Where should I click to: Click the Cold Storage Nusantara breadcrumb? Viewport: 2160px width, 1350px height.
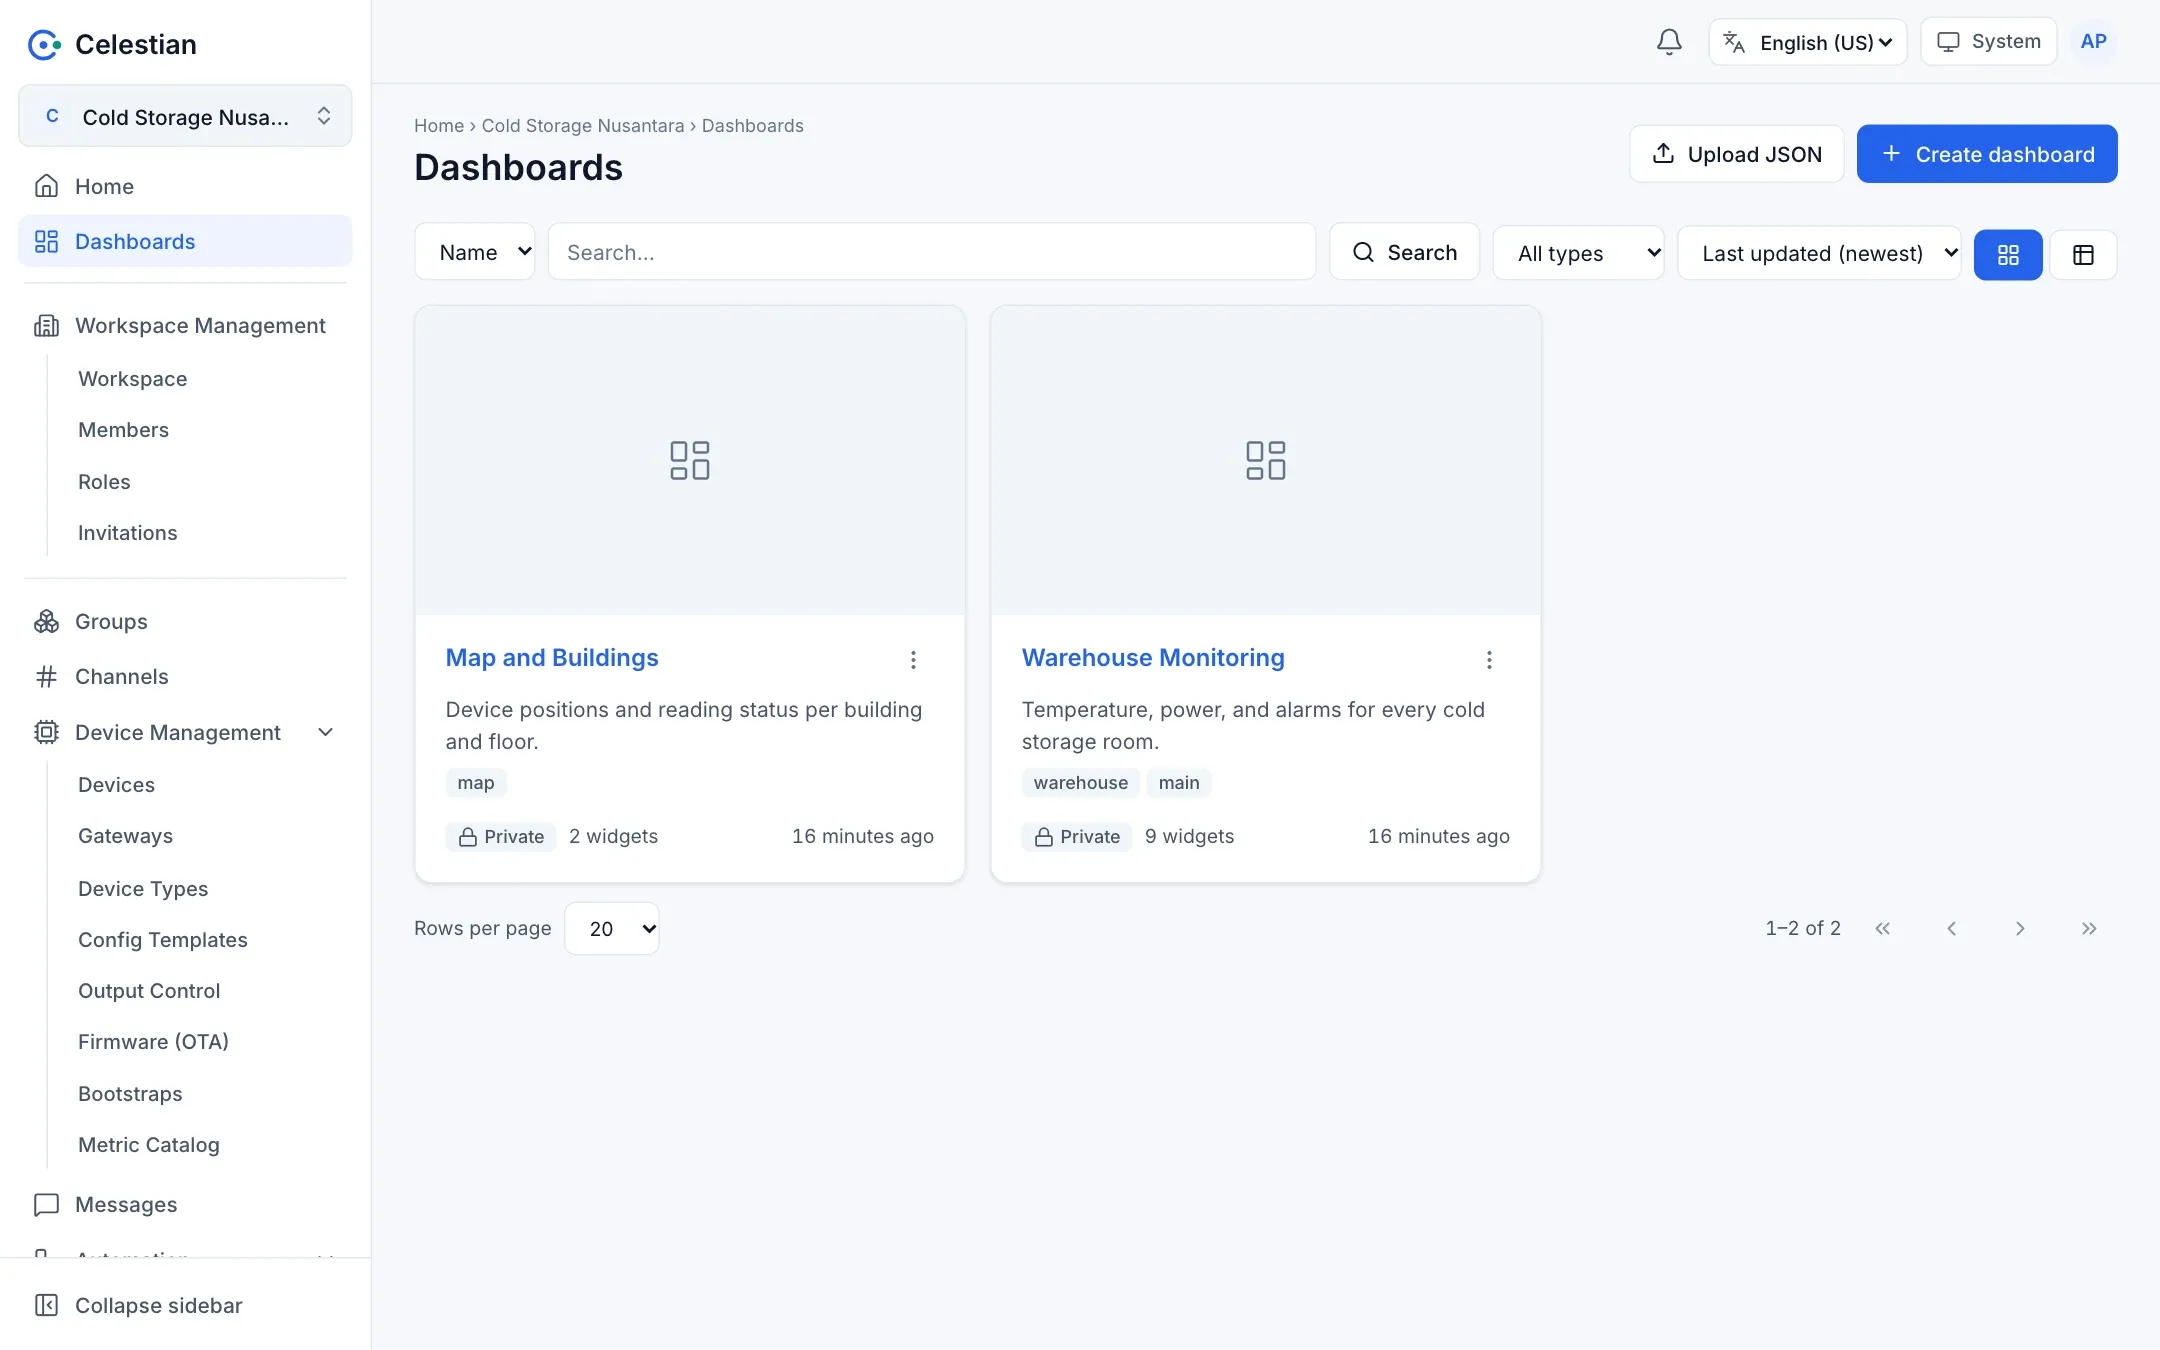point(583,126)
